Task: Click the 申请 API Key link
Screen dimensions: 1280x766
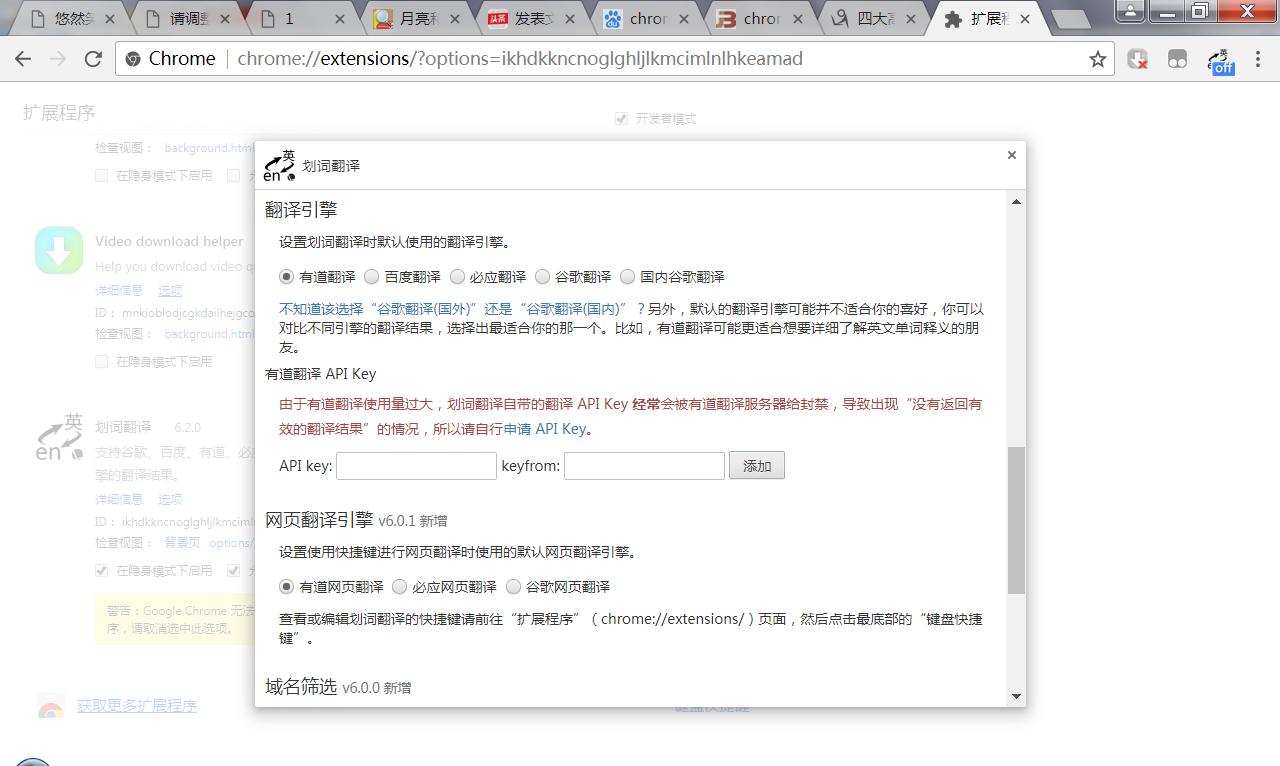Action: click(x=544, y=428)
